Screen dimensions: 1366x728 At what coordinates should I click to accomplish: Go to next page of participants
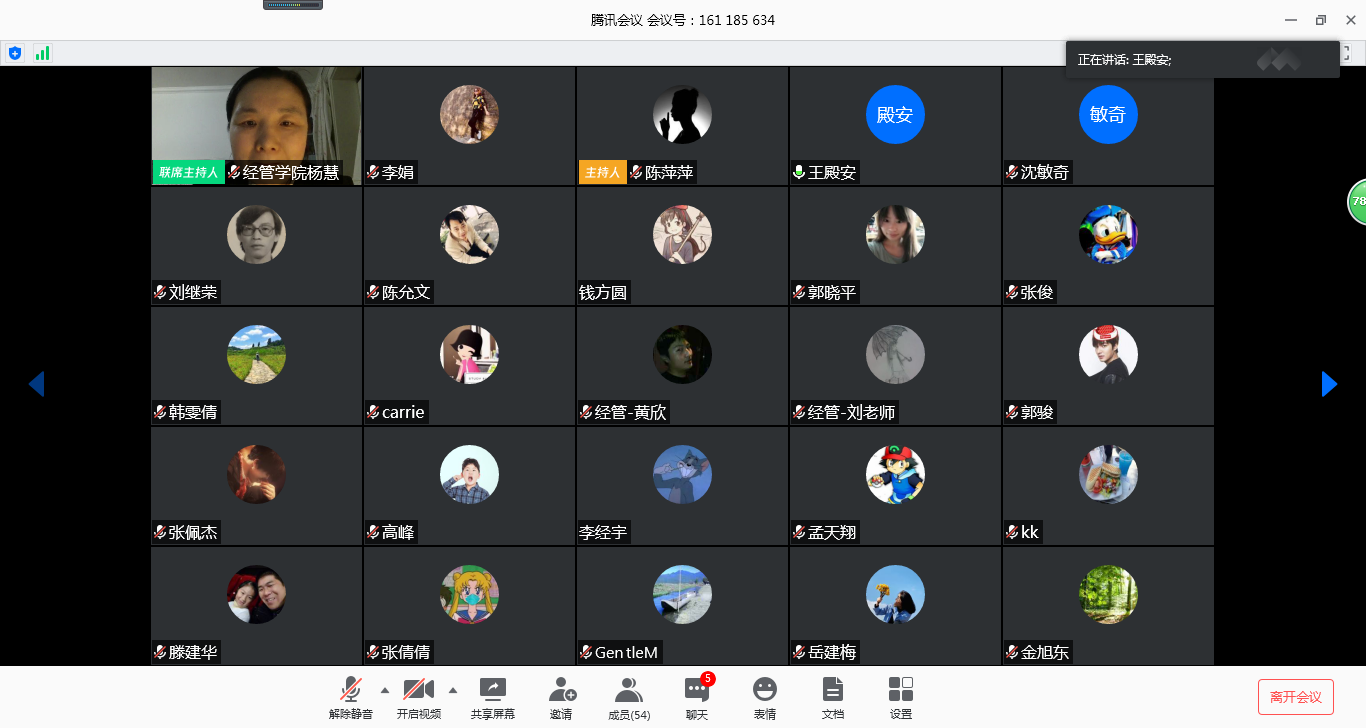tap(1329, 384)
